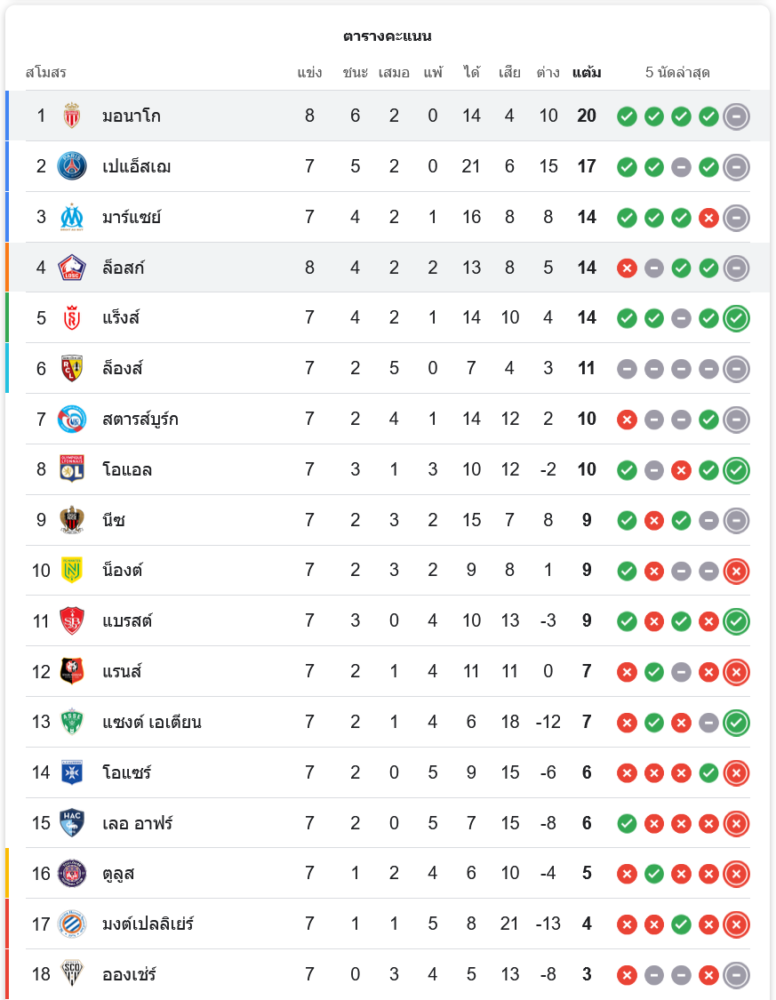Click the Lille club crest in row 4
776x1000 pixels.
coord(71,267)
